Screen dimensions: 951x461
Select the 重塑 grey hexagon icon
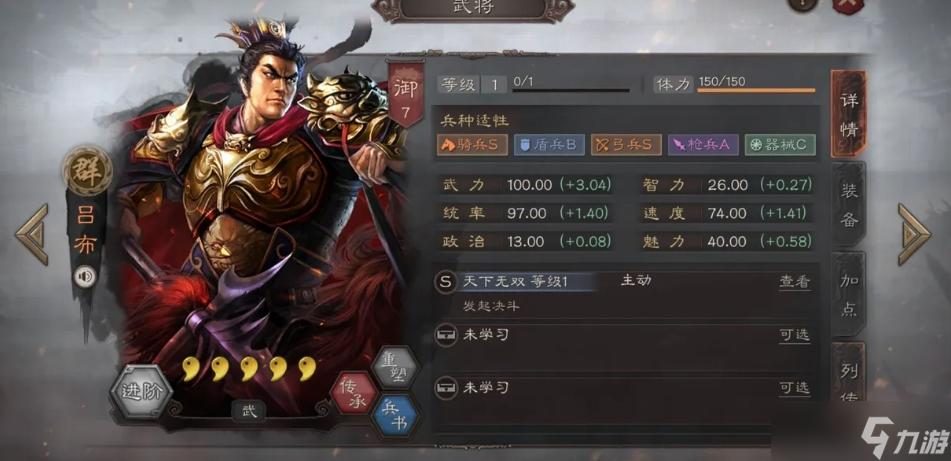coord(395,367)
